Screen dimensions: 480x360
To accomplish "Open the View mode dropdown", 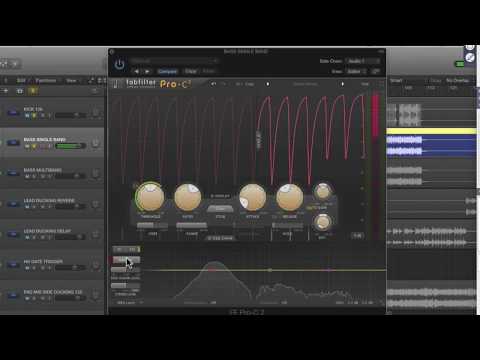I will pyautogui.click(x=356, y=71).
